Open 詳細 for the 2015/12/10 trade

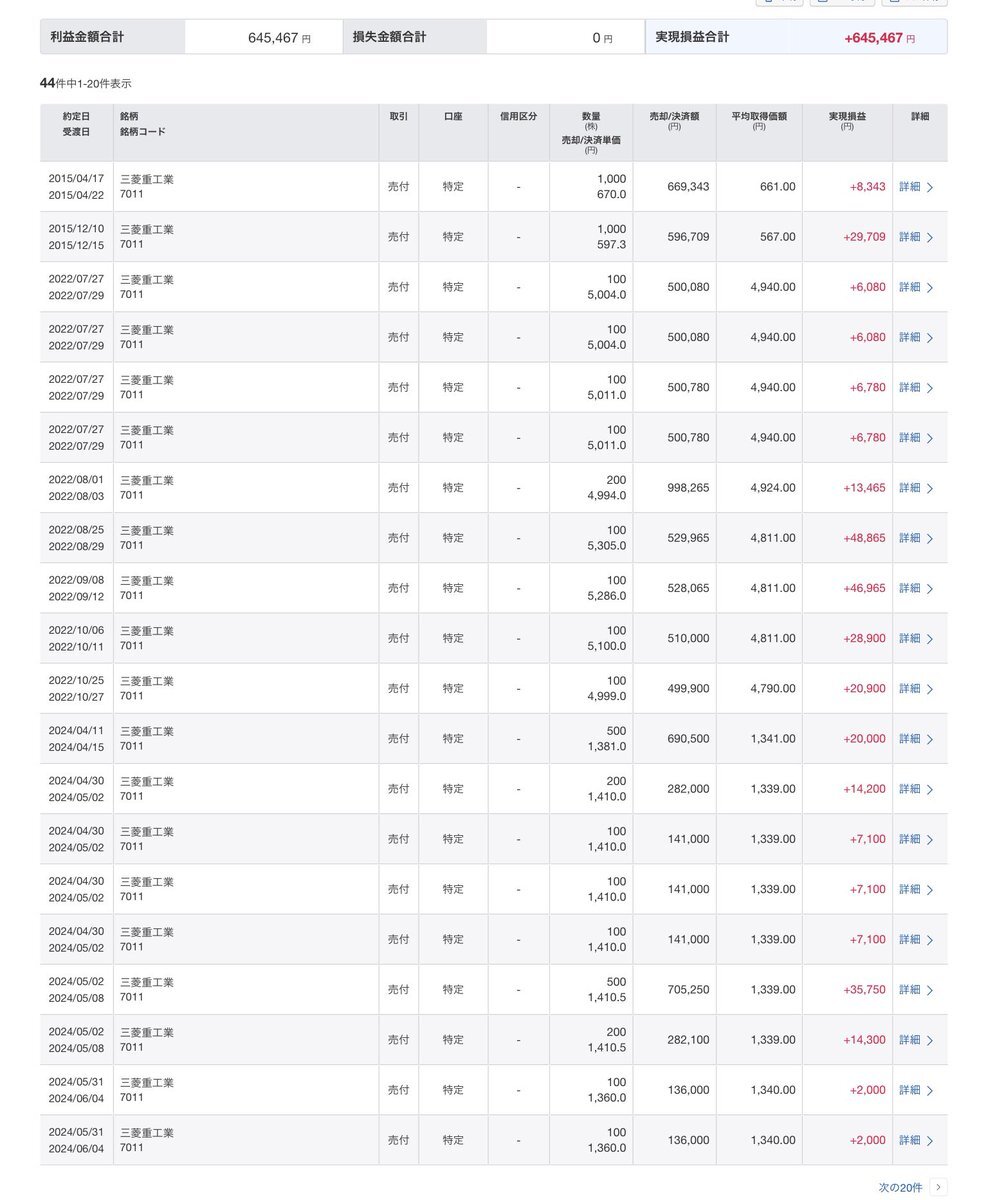[x=916, y=237]
